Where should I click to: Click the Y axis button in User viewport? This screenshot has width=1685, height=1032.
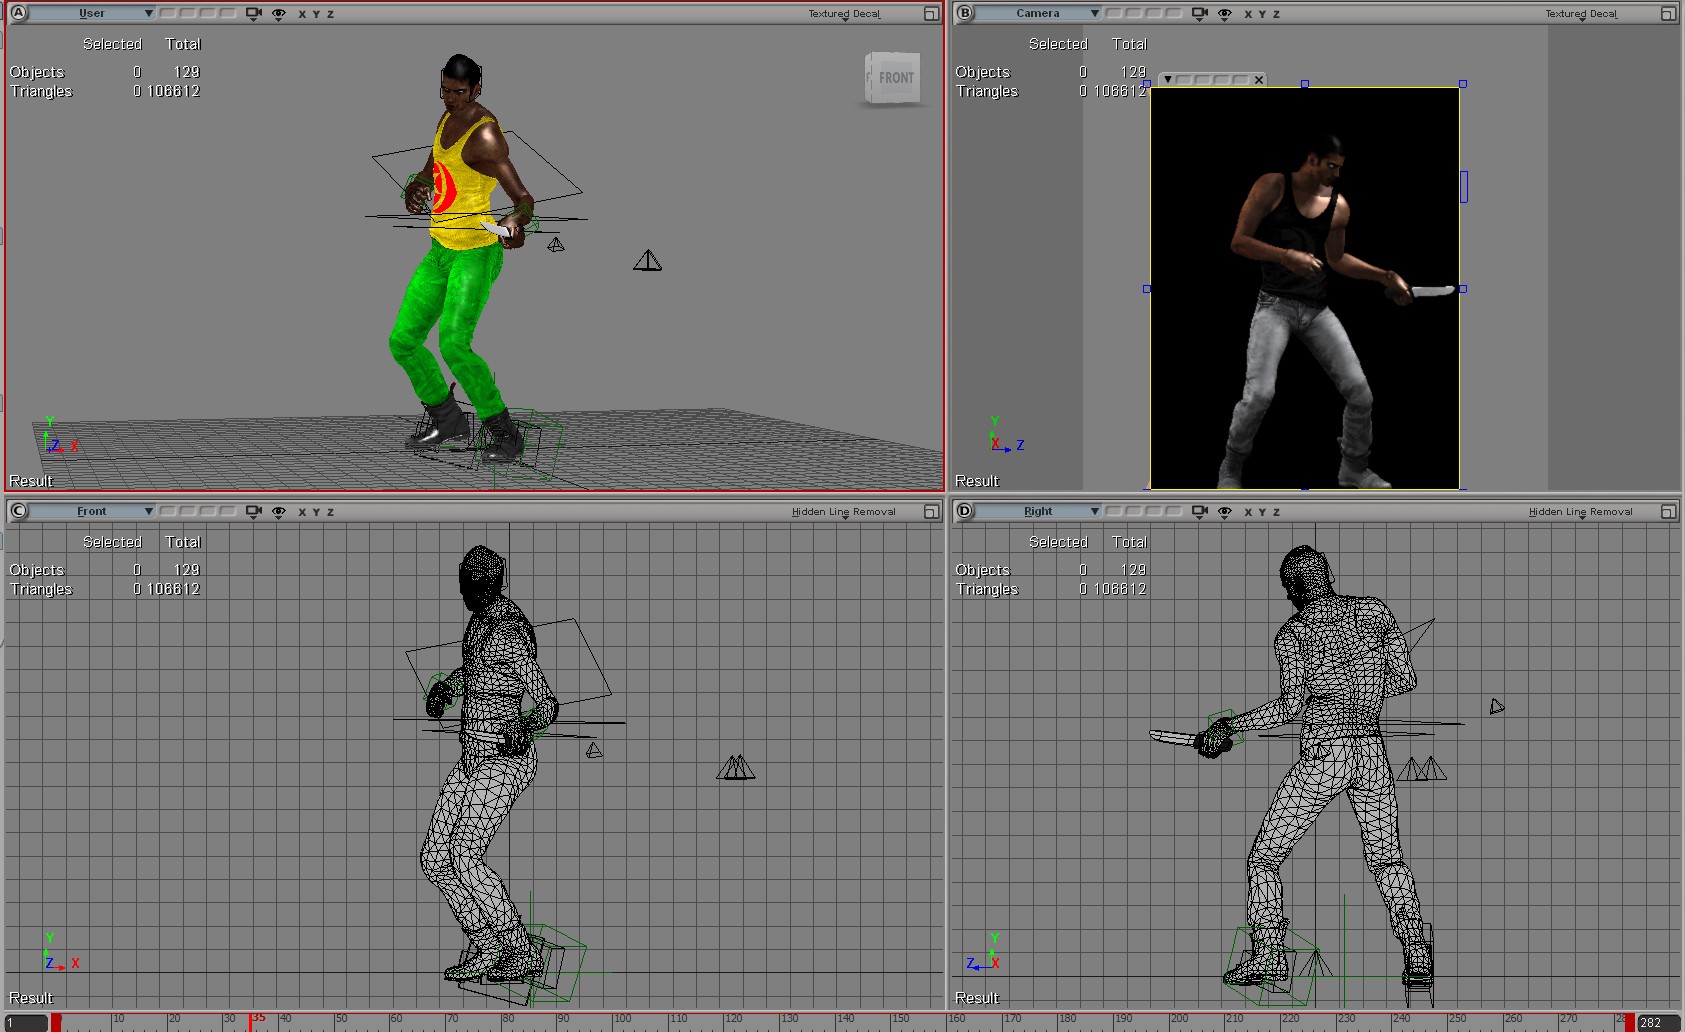(x=316, y=14)
